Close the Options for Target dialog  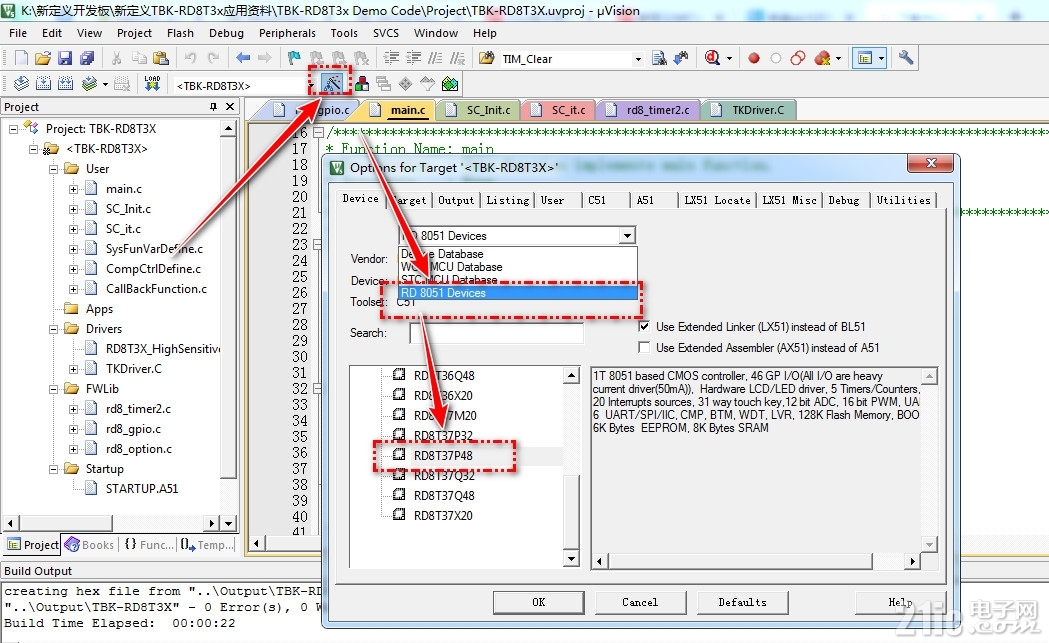pos(931,163)
